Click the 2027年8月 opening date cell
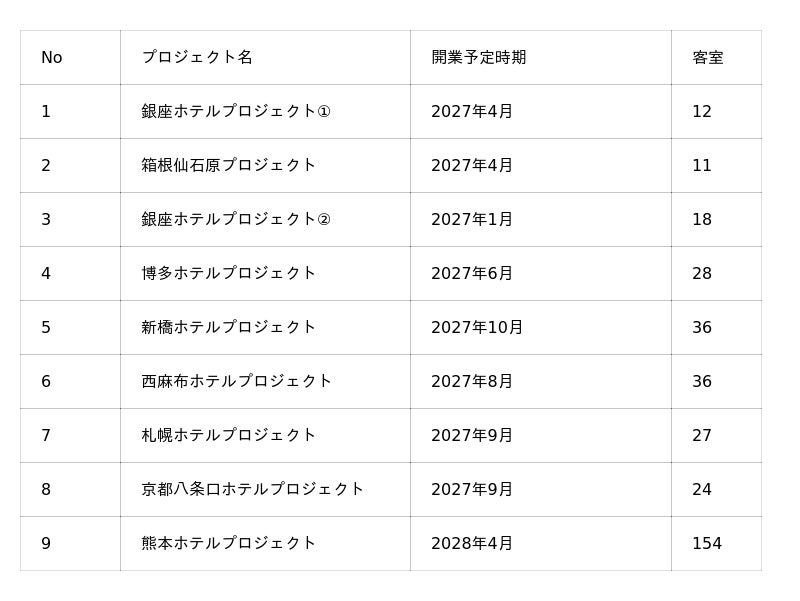The image size is (800, 601). [x=541, y=382]
